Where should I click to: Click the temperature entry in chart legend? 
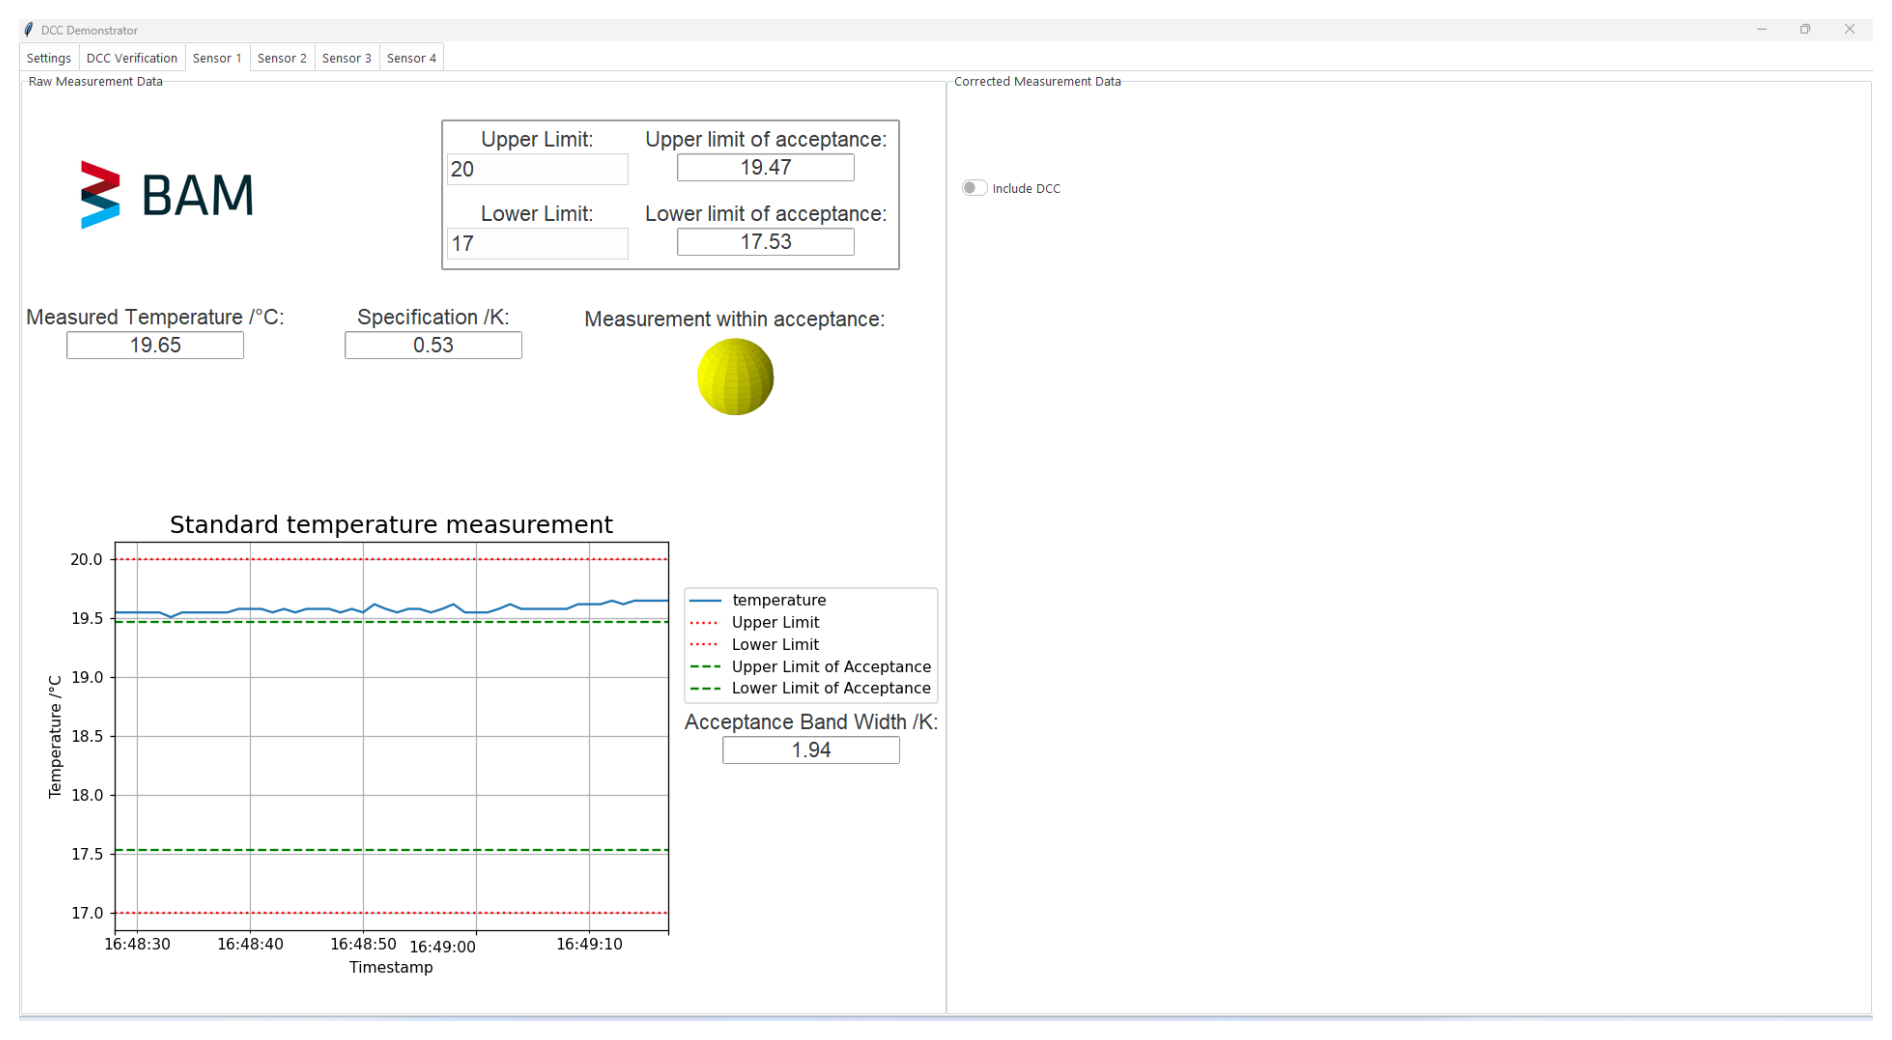[778, 600]
